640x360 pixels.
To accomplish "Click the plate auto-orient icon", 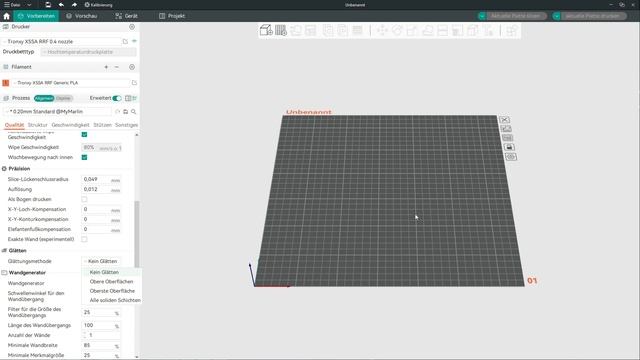I will [x=506, y=129].
